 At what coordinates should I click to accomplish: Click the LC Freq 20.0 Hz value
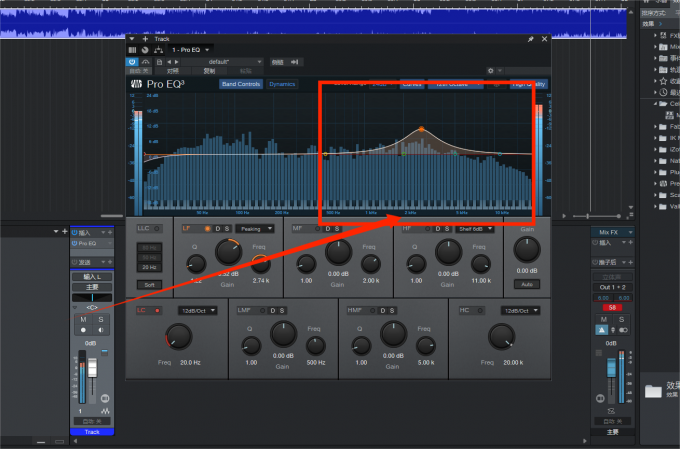coord(190,362)
